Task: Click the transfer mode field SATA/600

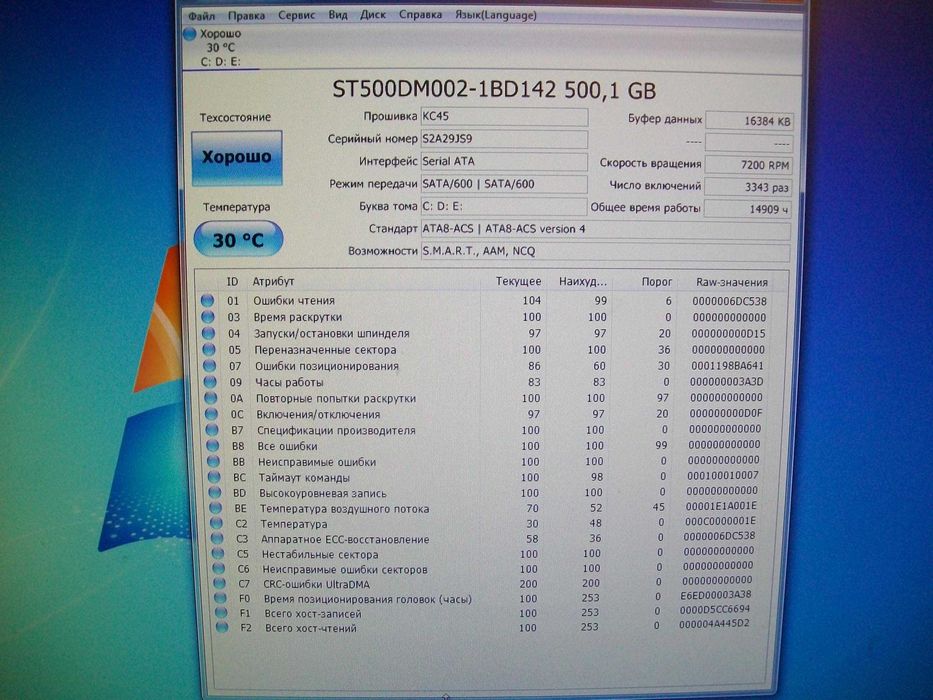Action: click(x=504, y=184)
